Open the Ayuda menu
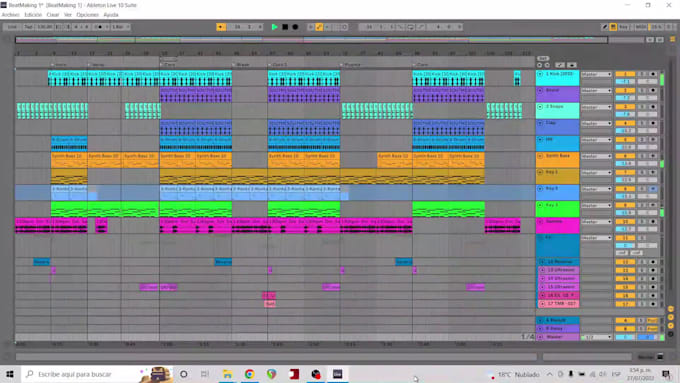Viewport: 680px width, 383px height. 111,15
